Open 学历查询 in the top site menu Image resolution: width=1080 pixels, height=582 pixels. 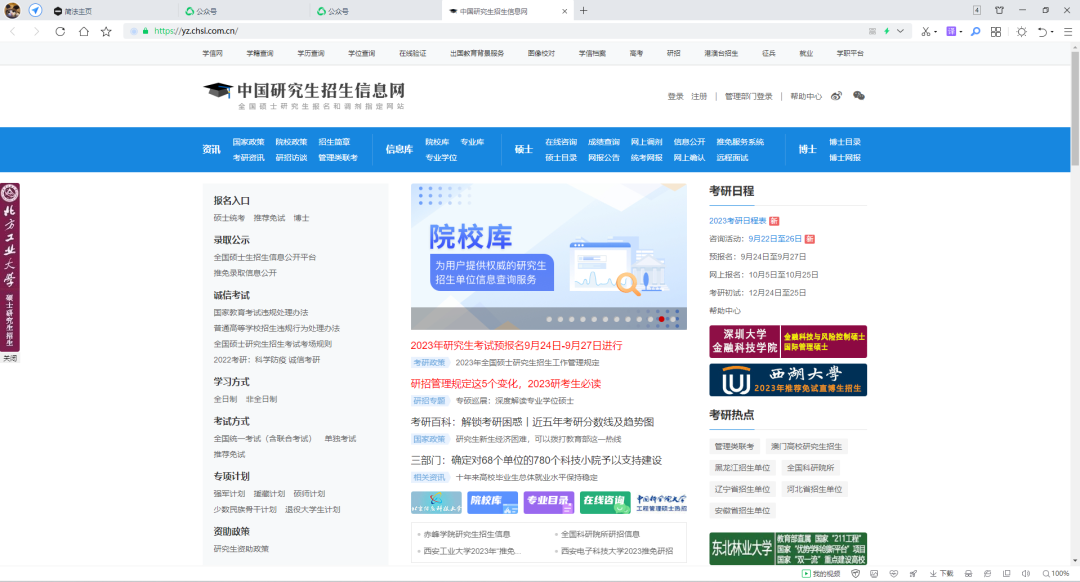(311, 53)
